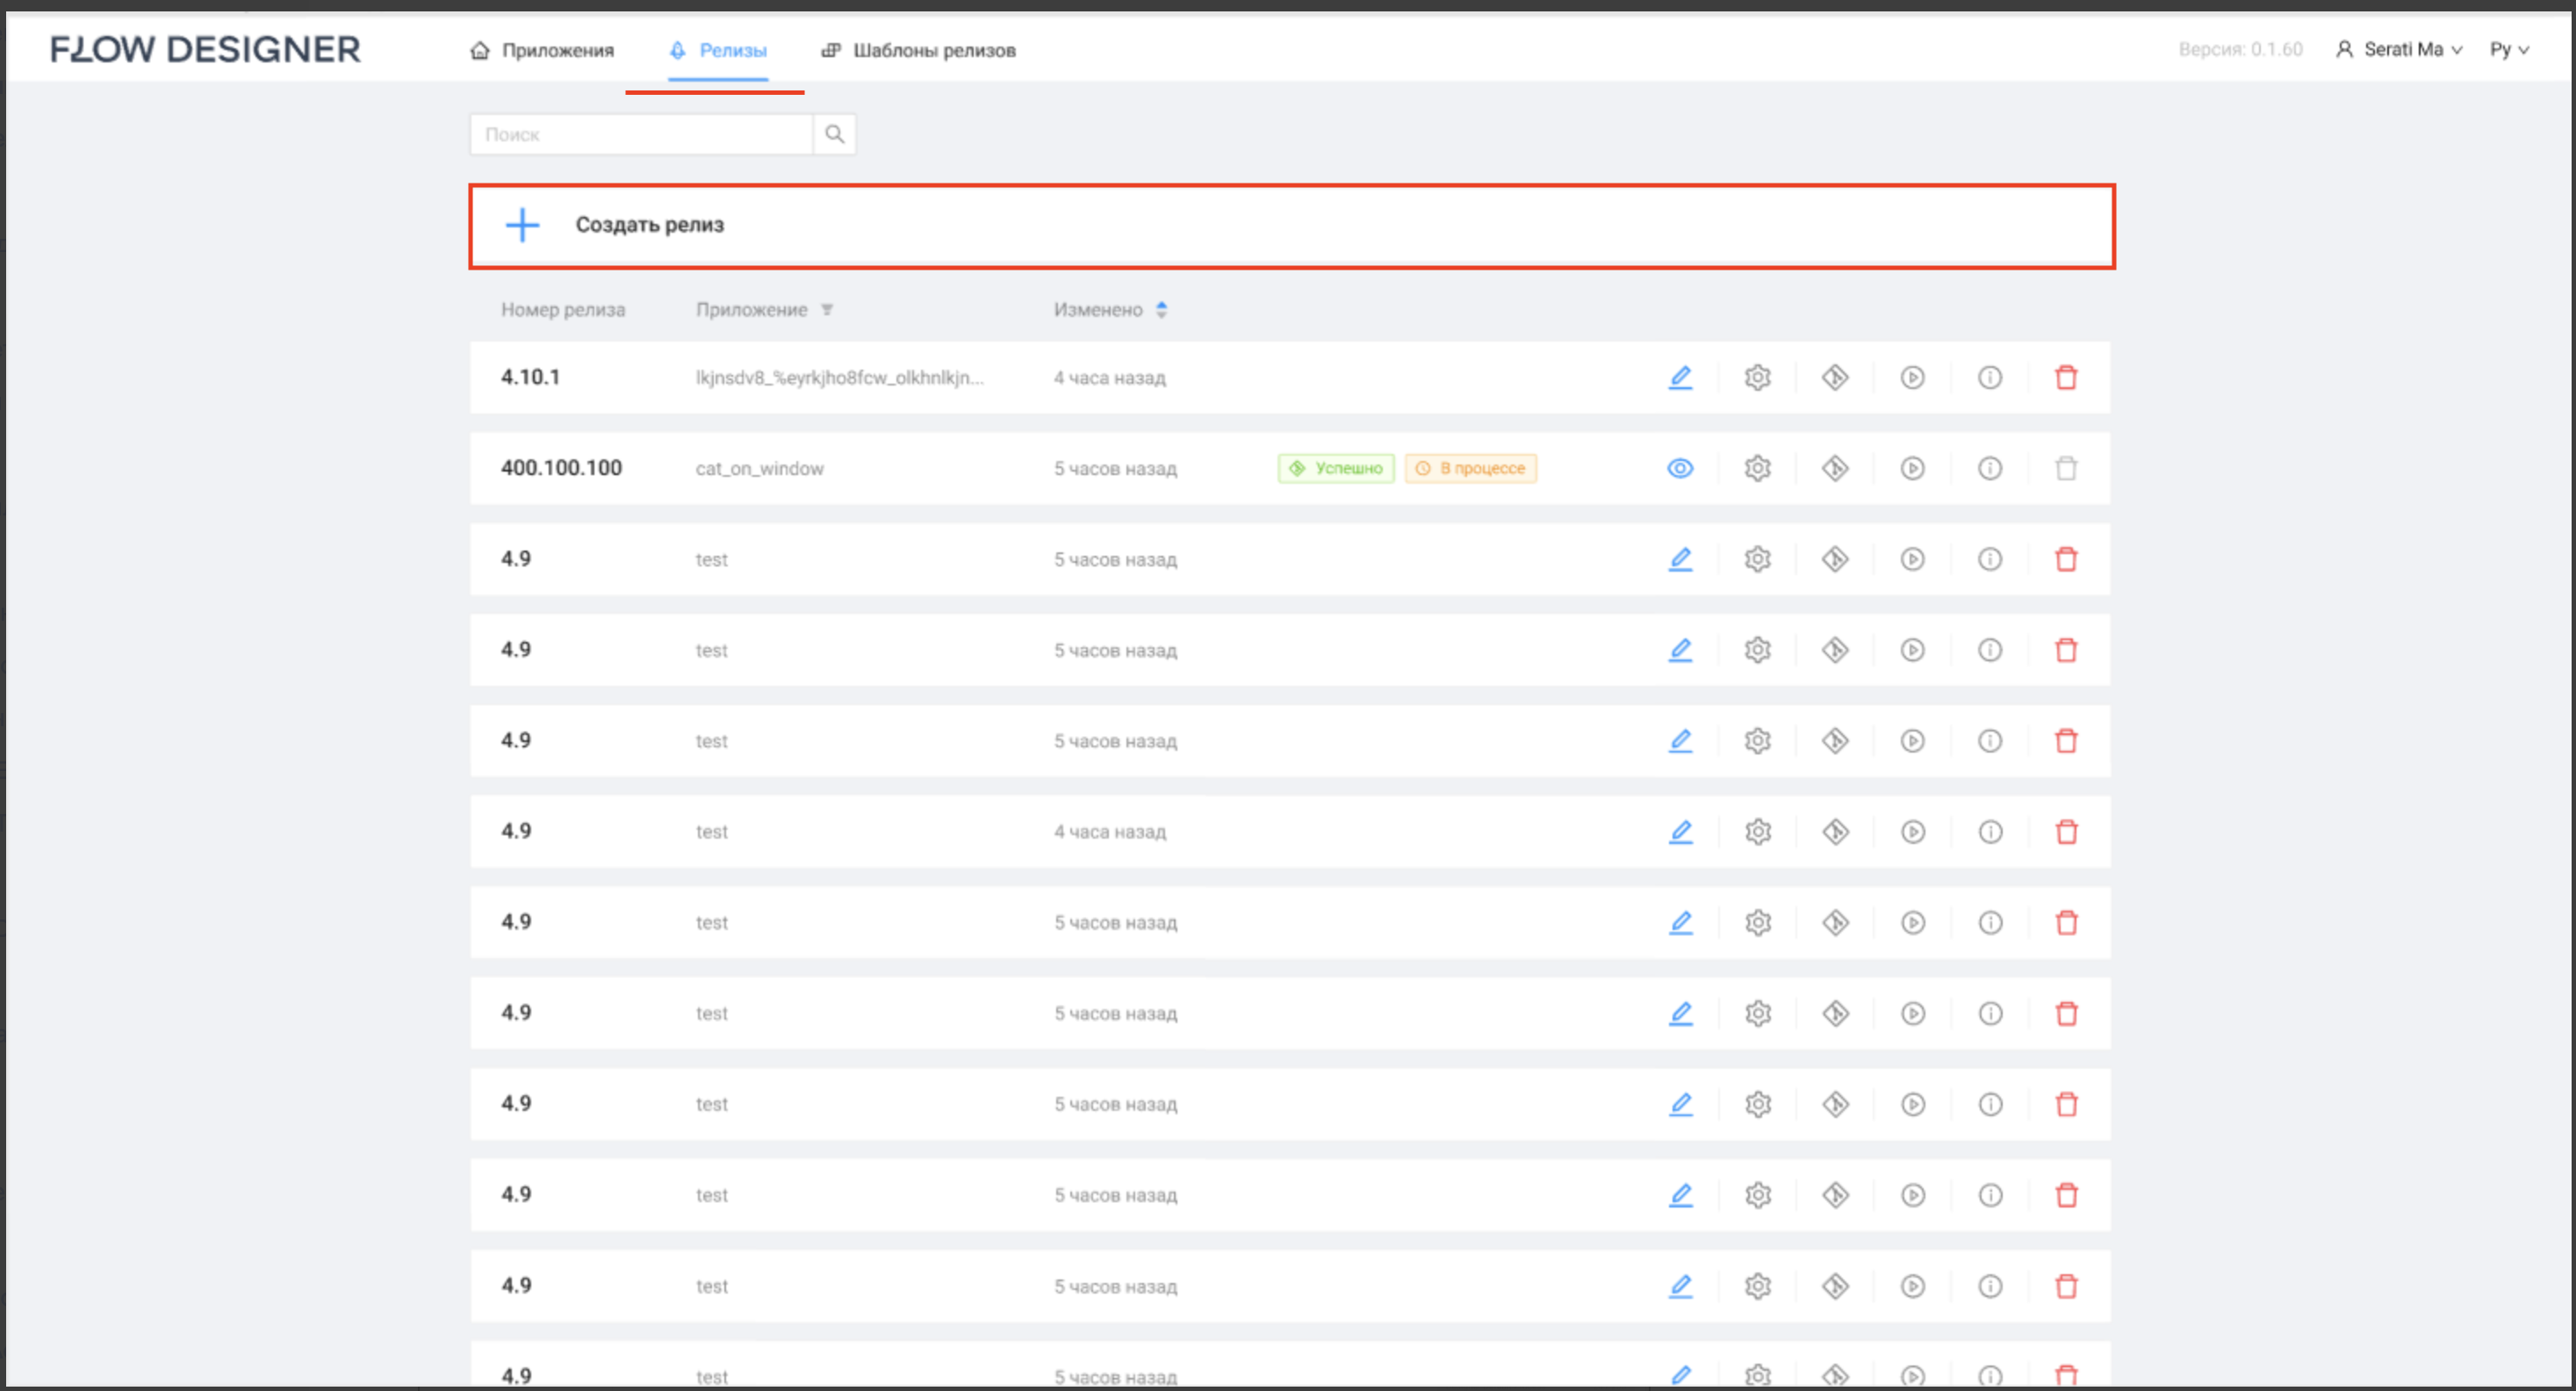Click Создать релиз button
Screen dimensions: 2576x1391
pos(650,225)
